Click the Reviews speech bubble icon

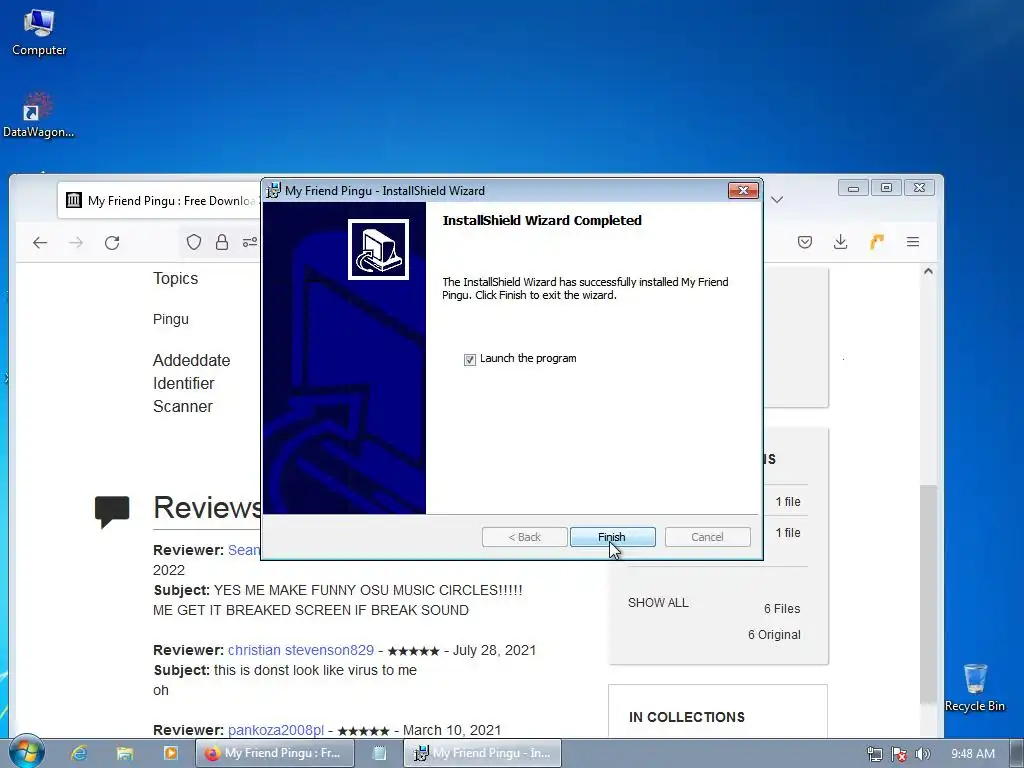112,512
